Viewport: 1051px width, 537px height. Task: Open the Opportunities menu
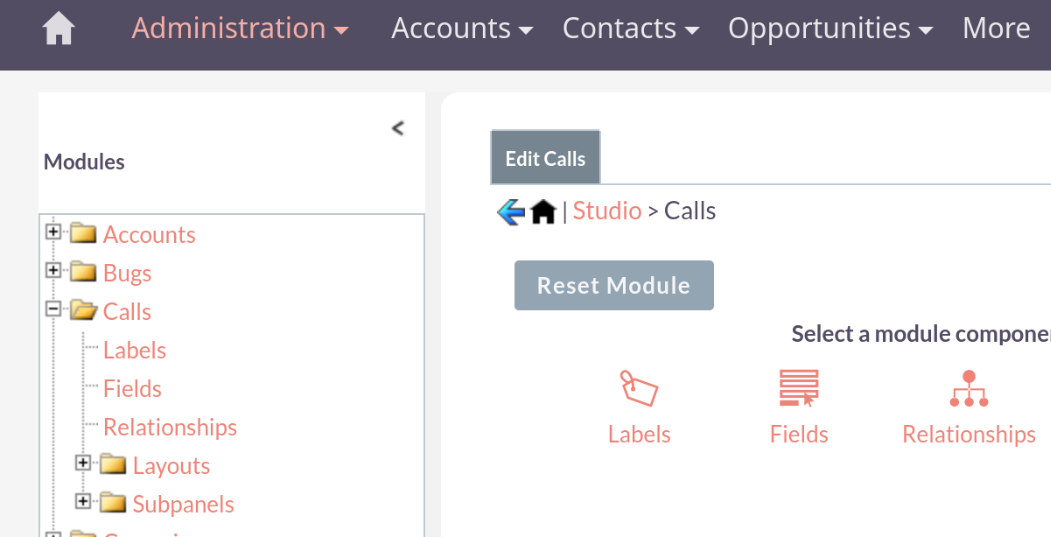click(x=830, y=28)
